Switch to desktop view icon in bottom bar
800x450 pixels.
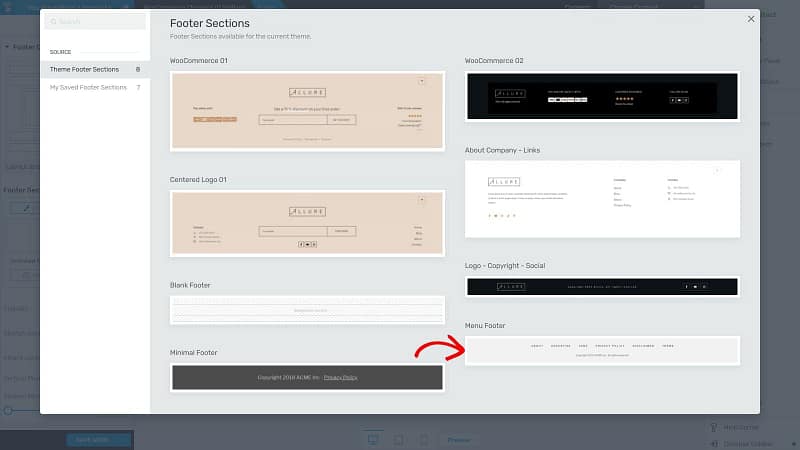tap(373, 439)
